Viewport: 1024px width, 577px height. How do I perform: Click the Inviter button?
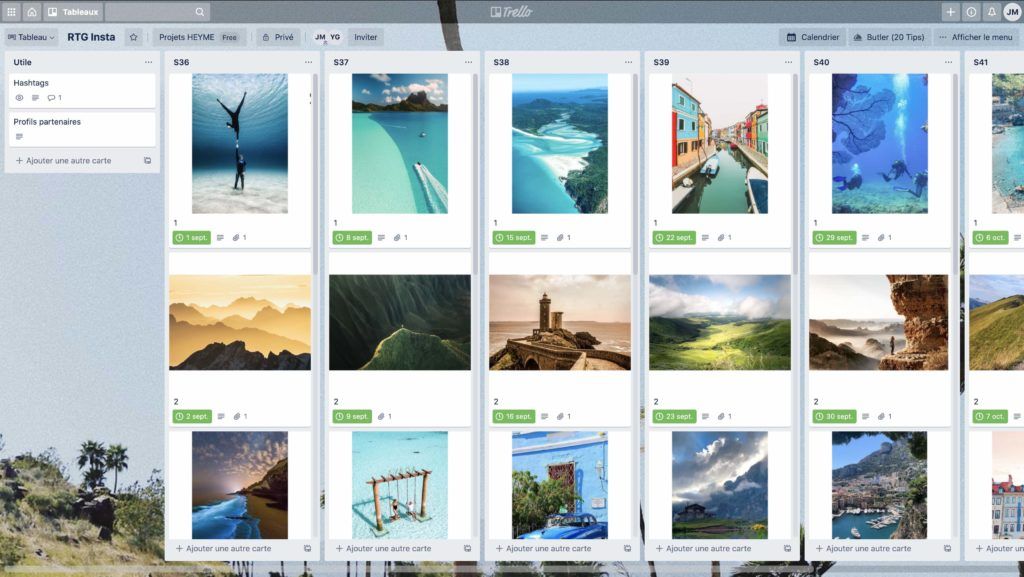click(x=366, y=37)
